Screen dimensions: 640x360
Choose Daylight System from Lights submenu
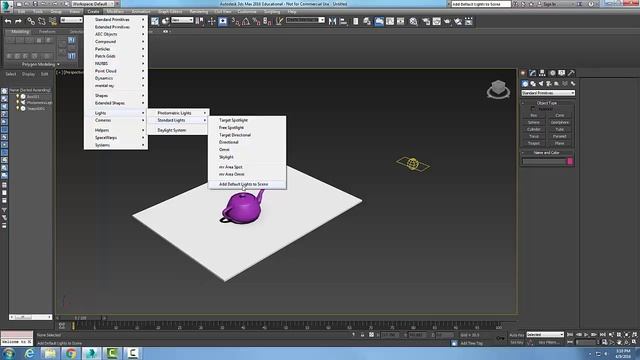[178, 130]
